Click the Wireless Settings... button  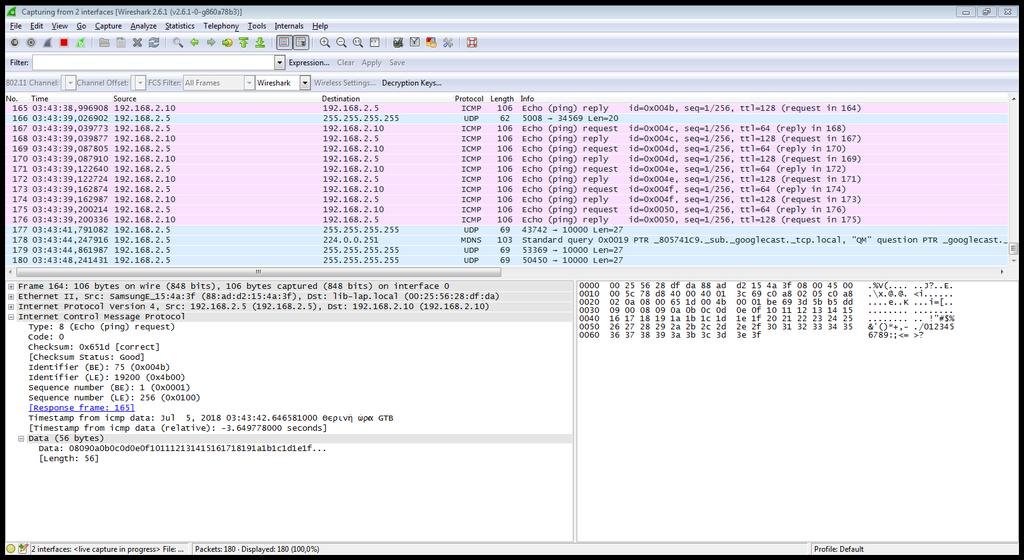click(x=345, y=83)
